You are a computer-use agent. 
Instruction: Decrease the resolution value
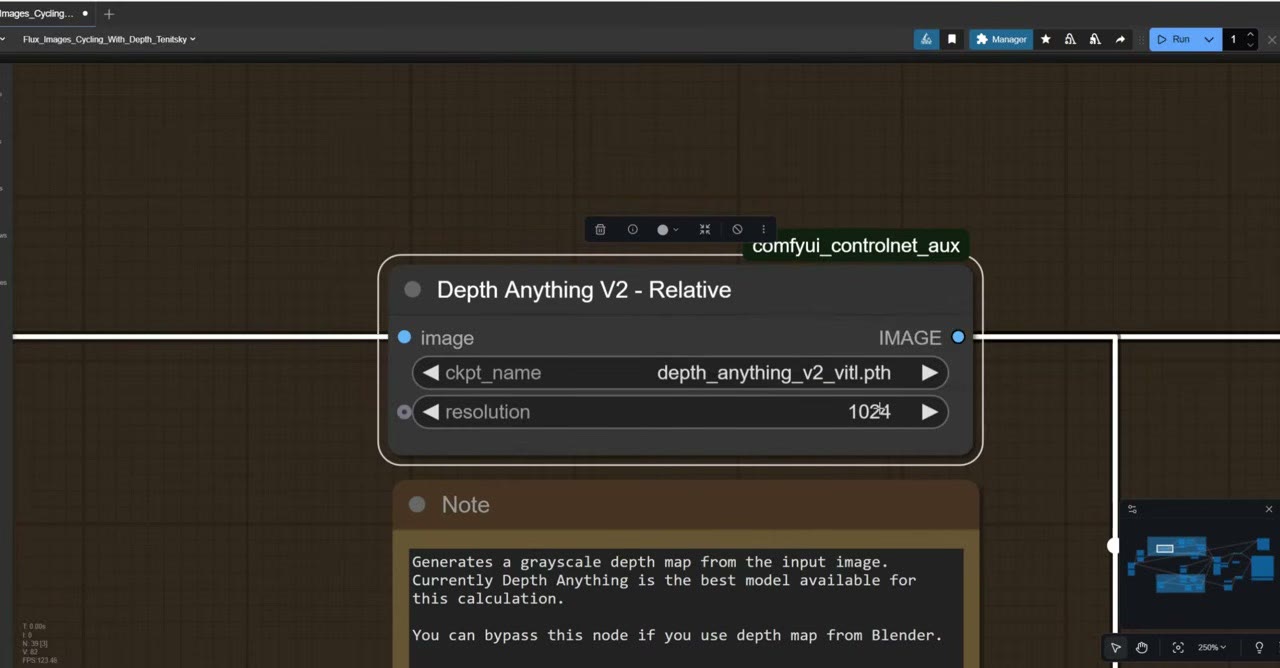click(431, 412)
